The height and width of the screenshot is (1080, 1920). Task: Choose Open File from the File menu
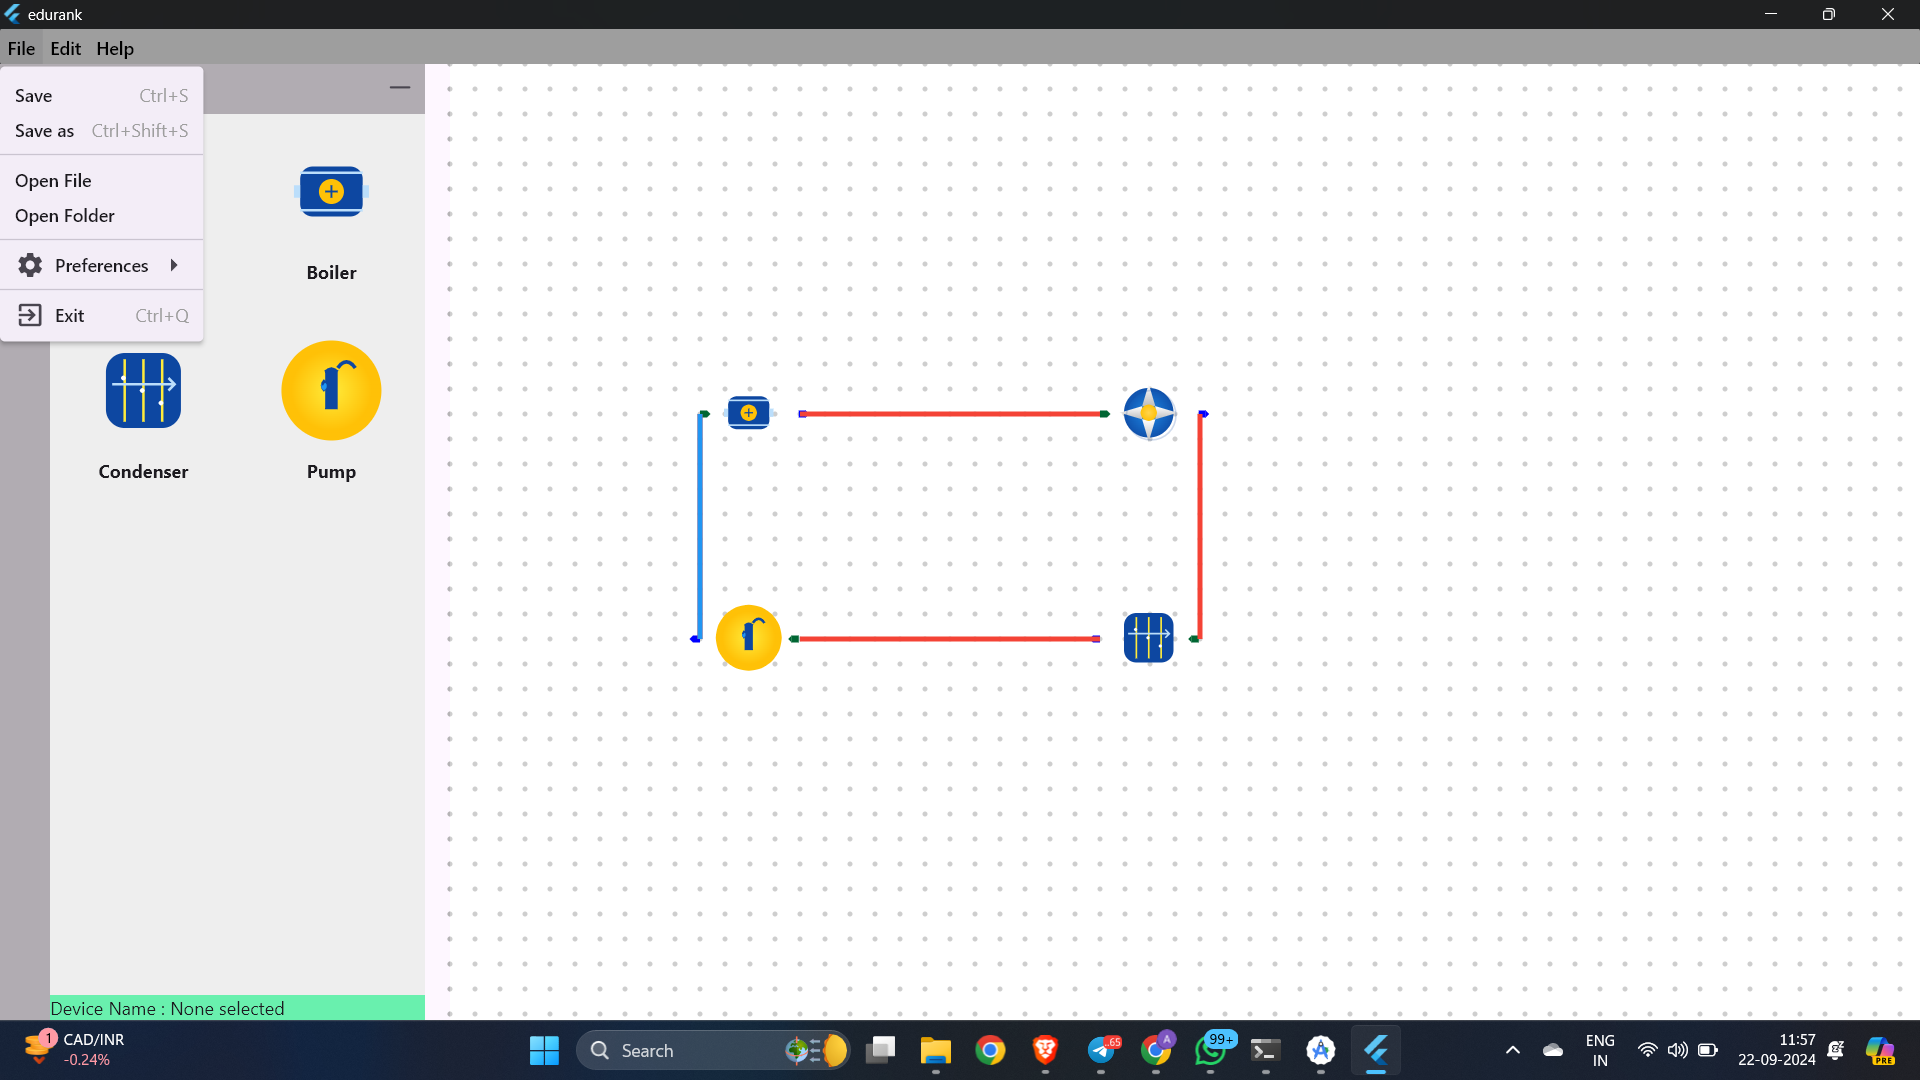click(x=102, y=181)
